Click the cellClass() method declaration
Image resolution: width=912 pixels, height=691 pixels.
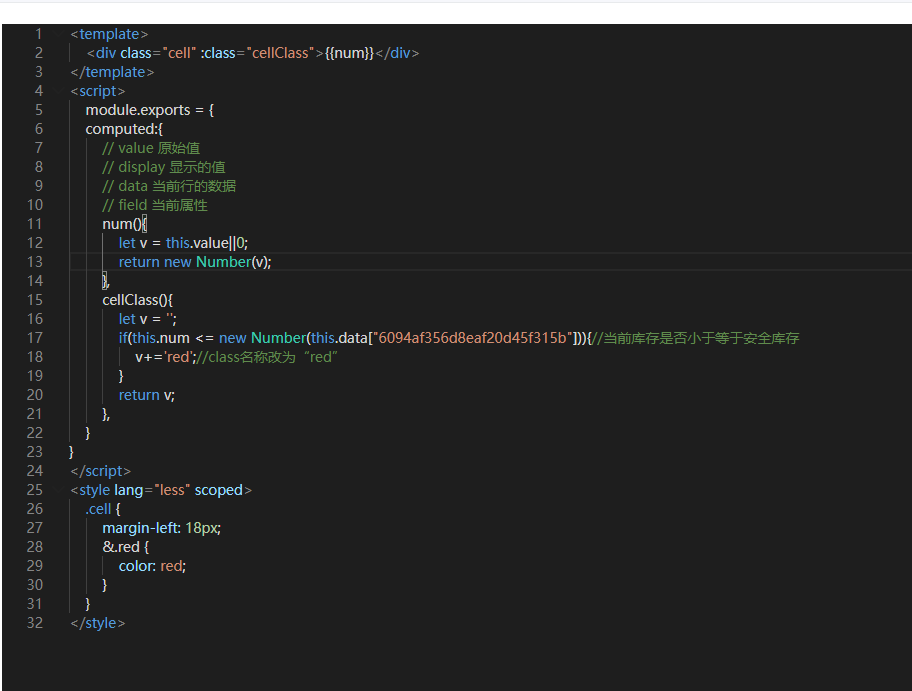point(137,300)
